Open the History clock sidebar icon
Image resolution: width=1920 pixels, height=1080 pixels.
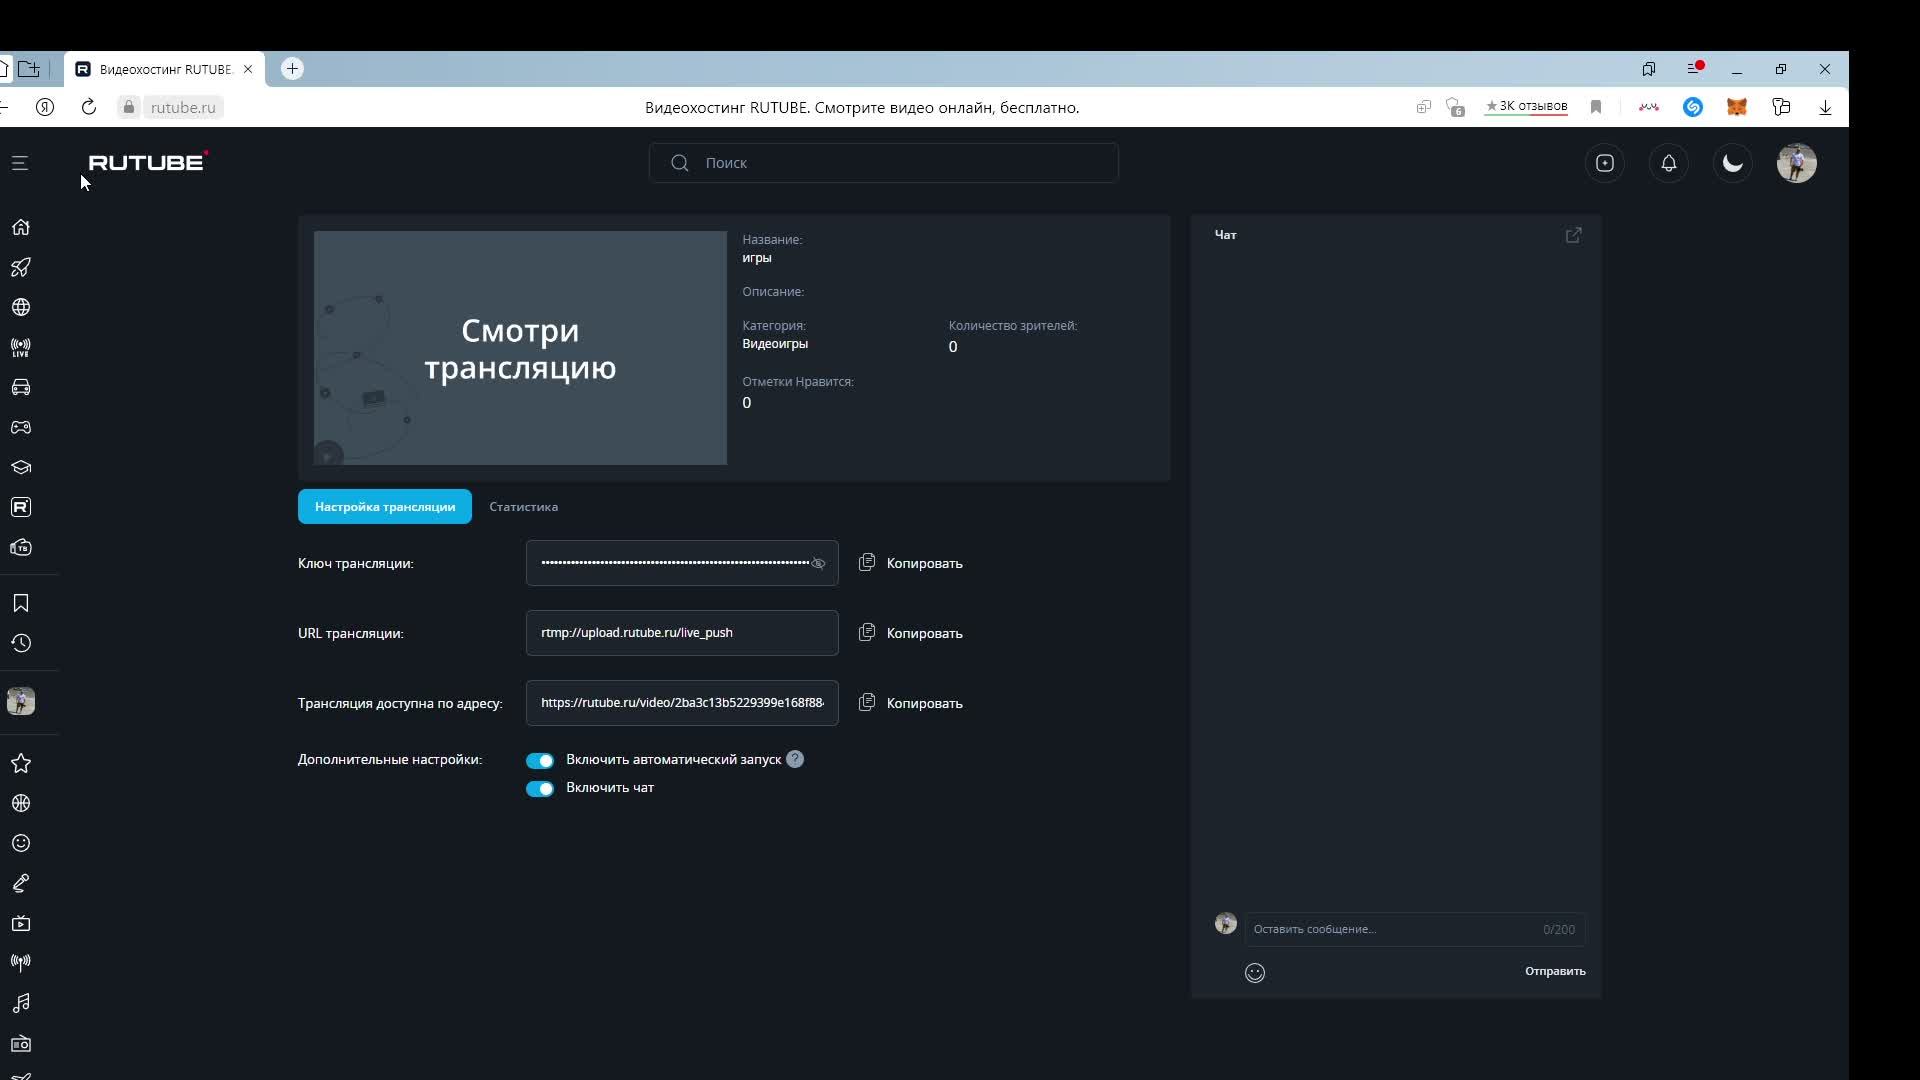point(21,643)
